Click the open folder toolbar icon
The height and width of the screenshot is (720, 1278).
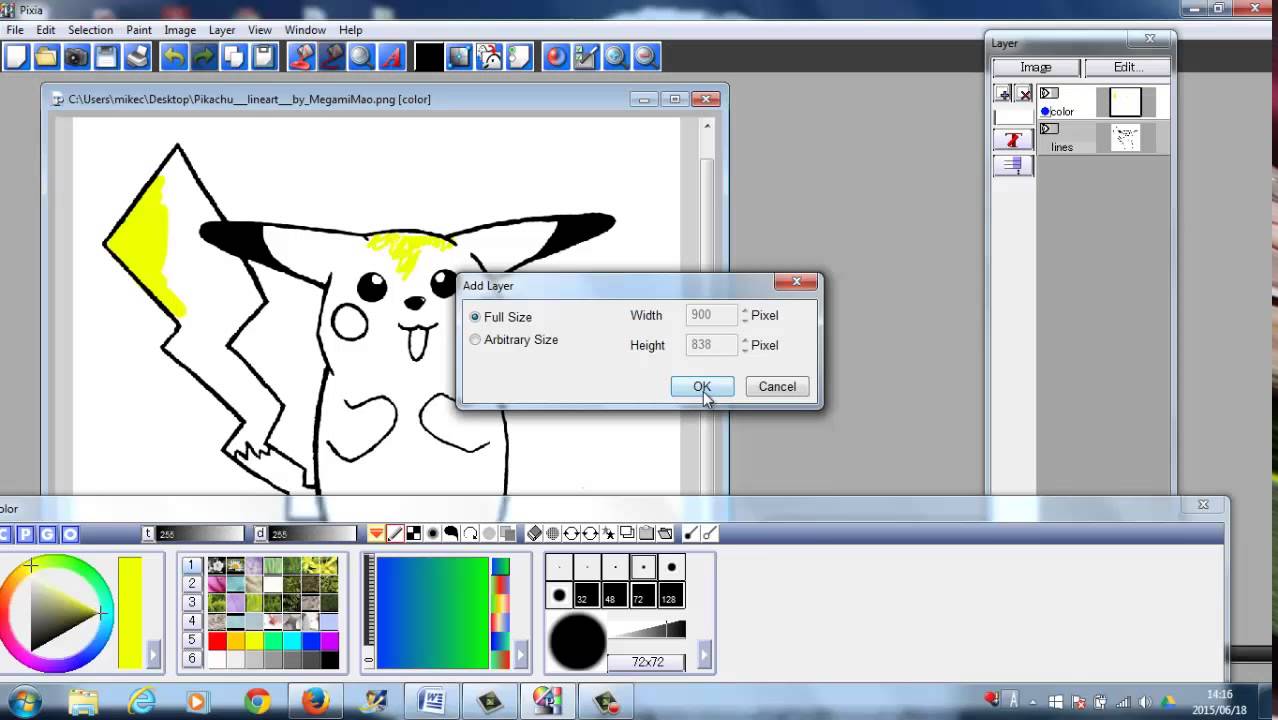click(46, 57)
